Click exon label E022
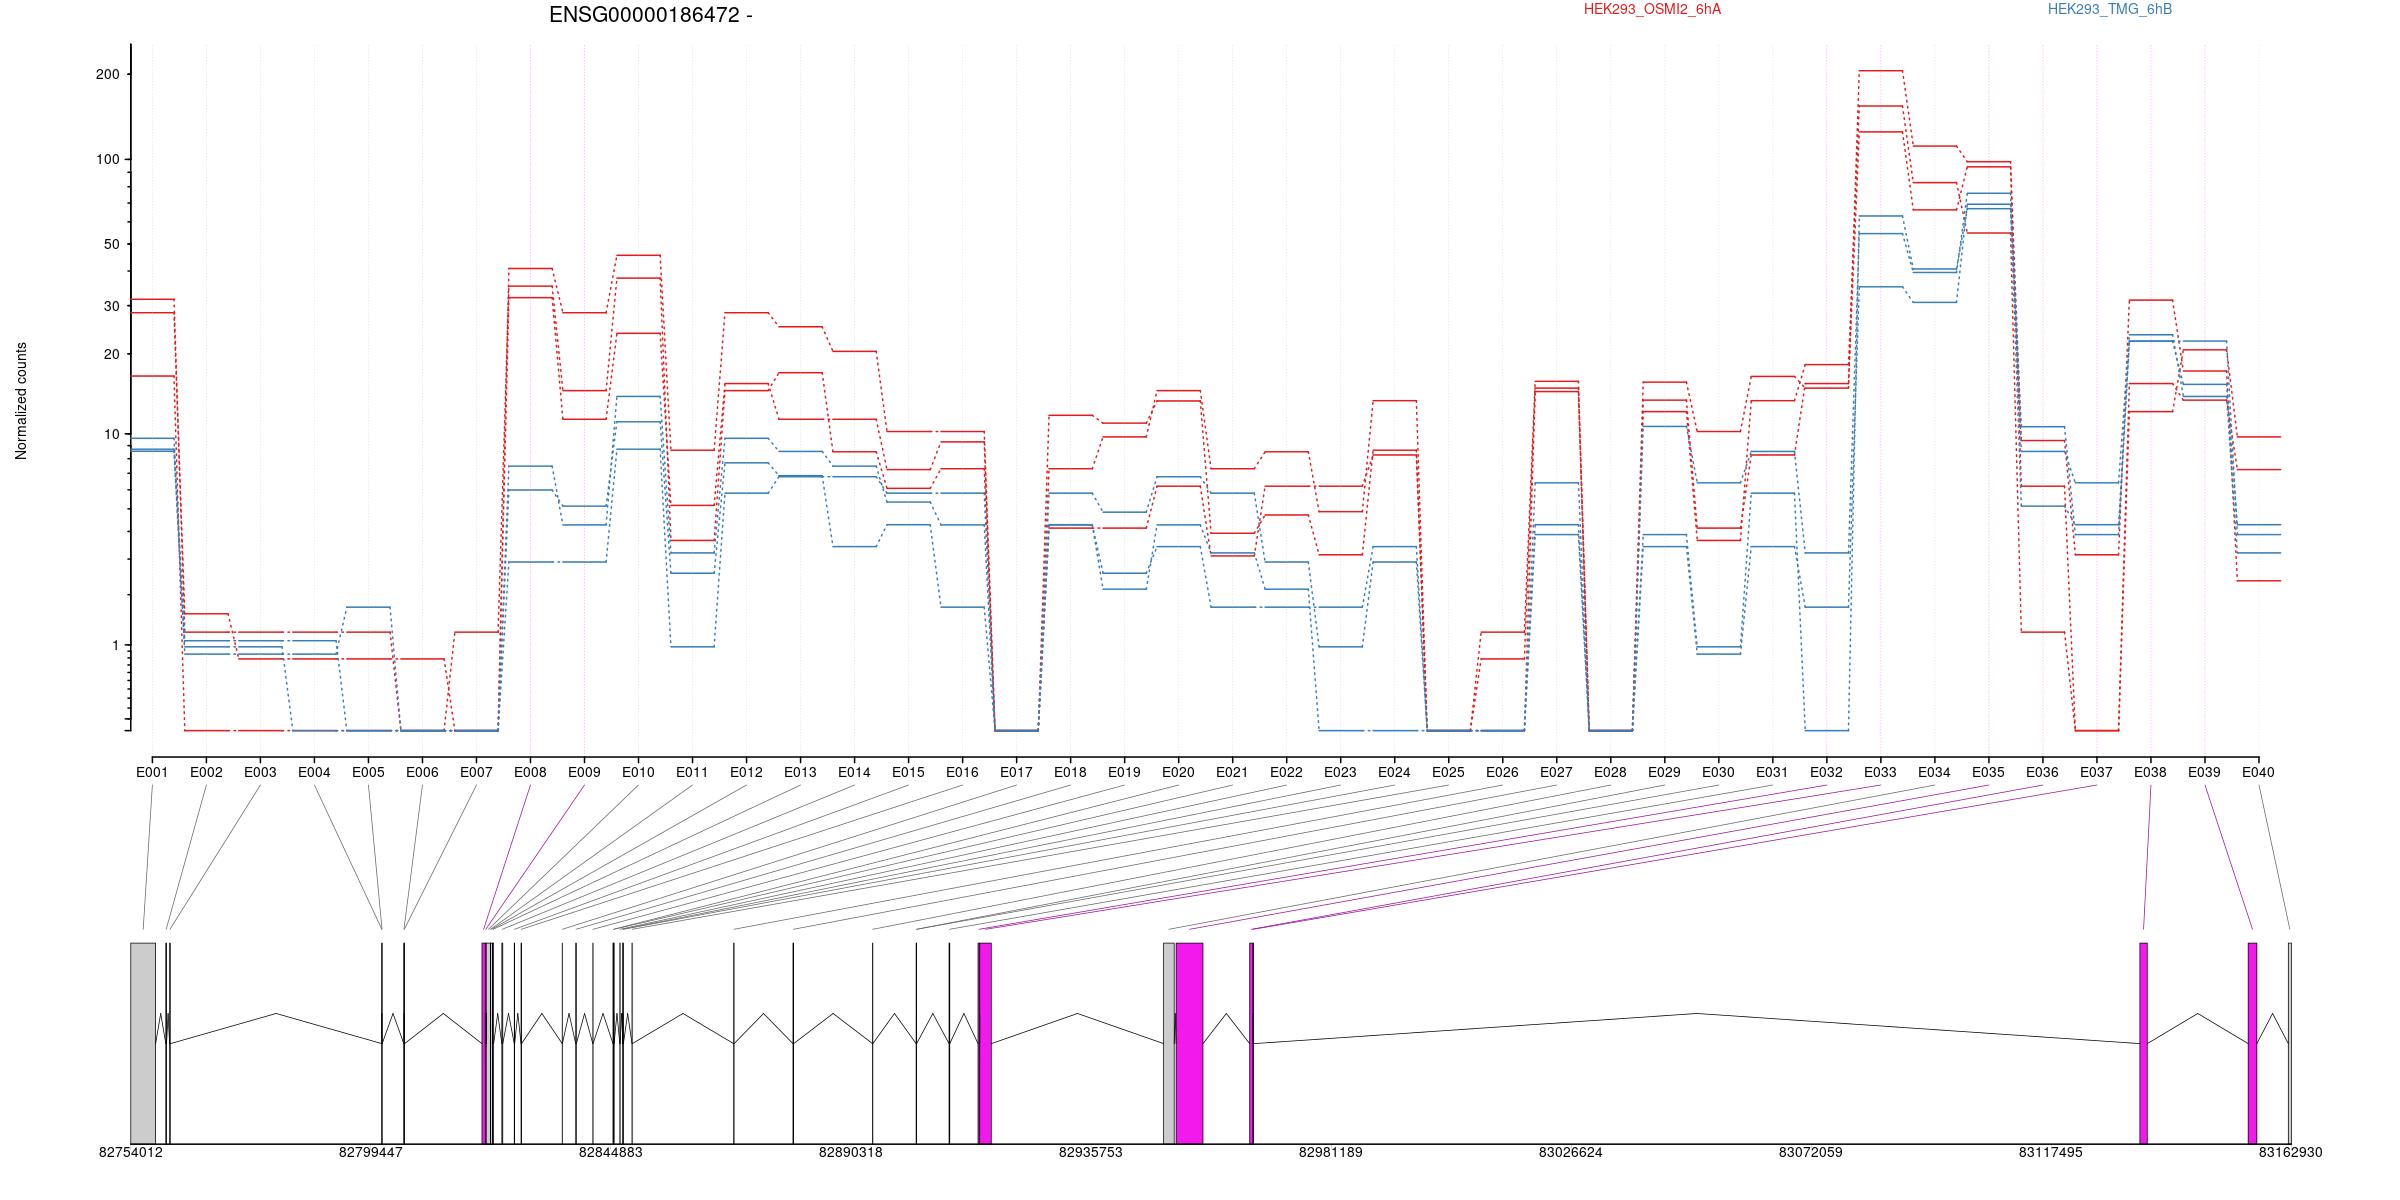 coord(1286,772)
